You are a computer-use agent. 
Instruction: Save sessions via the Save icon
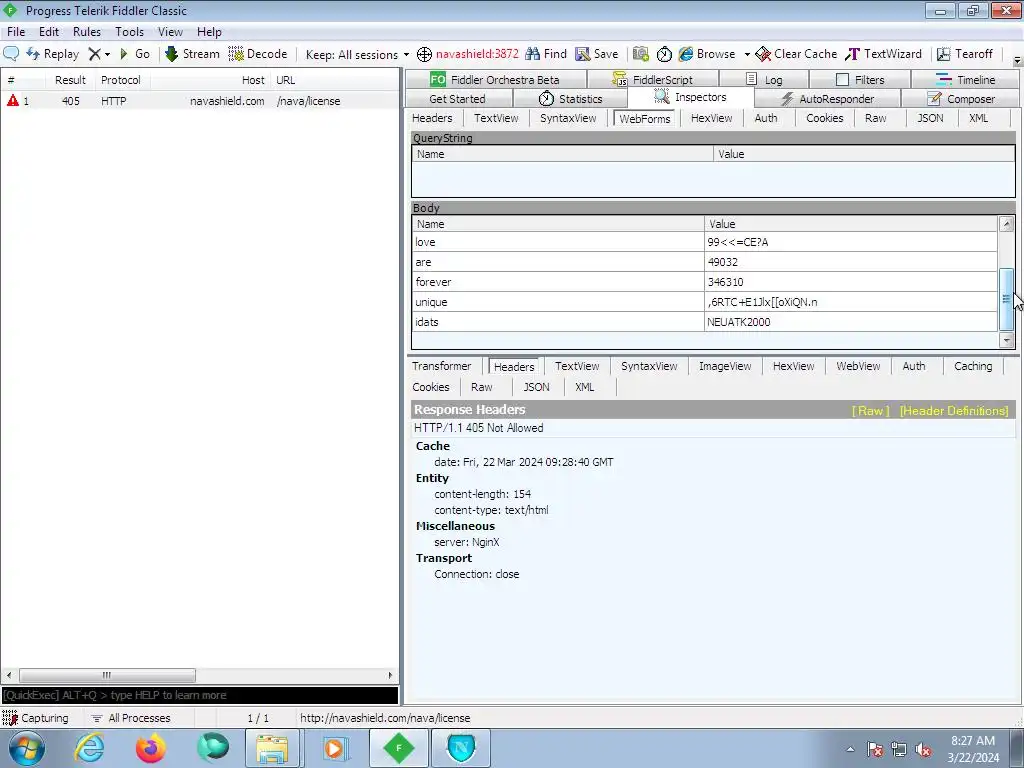(x=596, y=54)
